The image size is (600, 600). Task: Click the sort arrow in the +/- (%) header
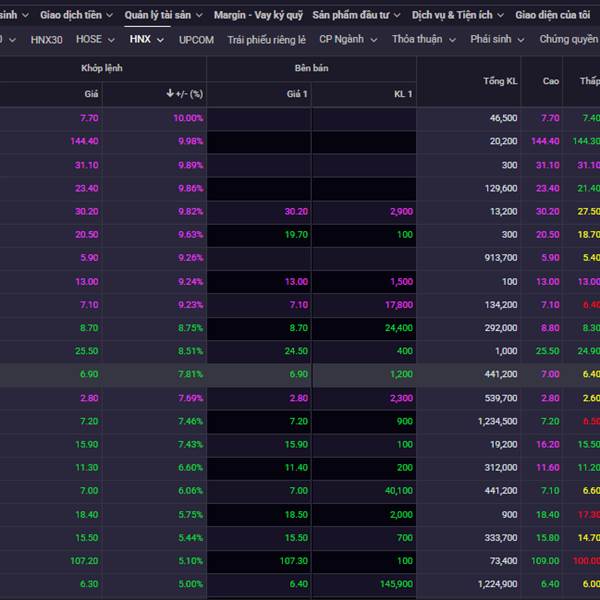tap(170, 93)
